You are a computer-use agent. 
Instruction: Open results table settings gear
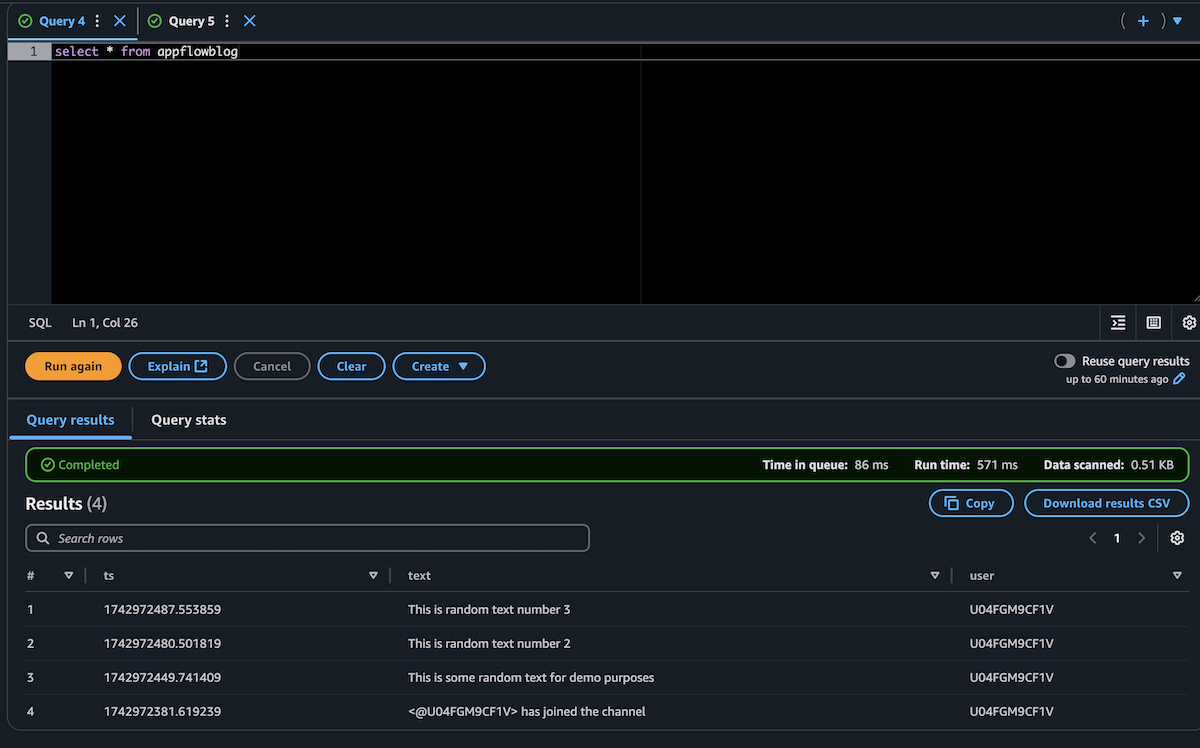(x=1177, y=538)
